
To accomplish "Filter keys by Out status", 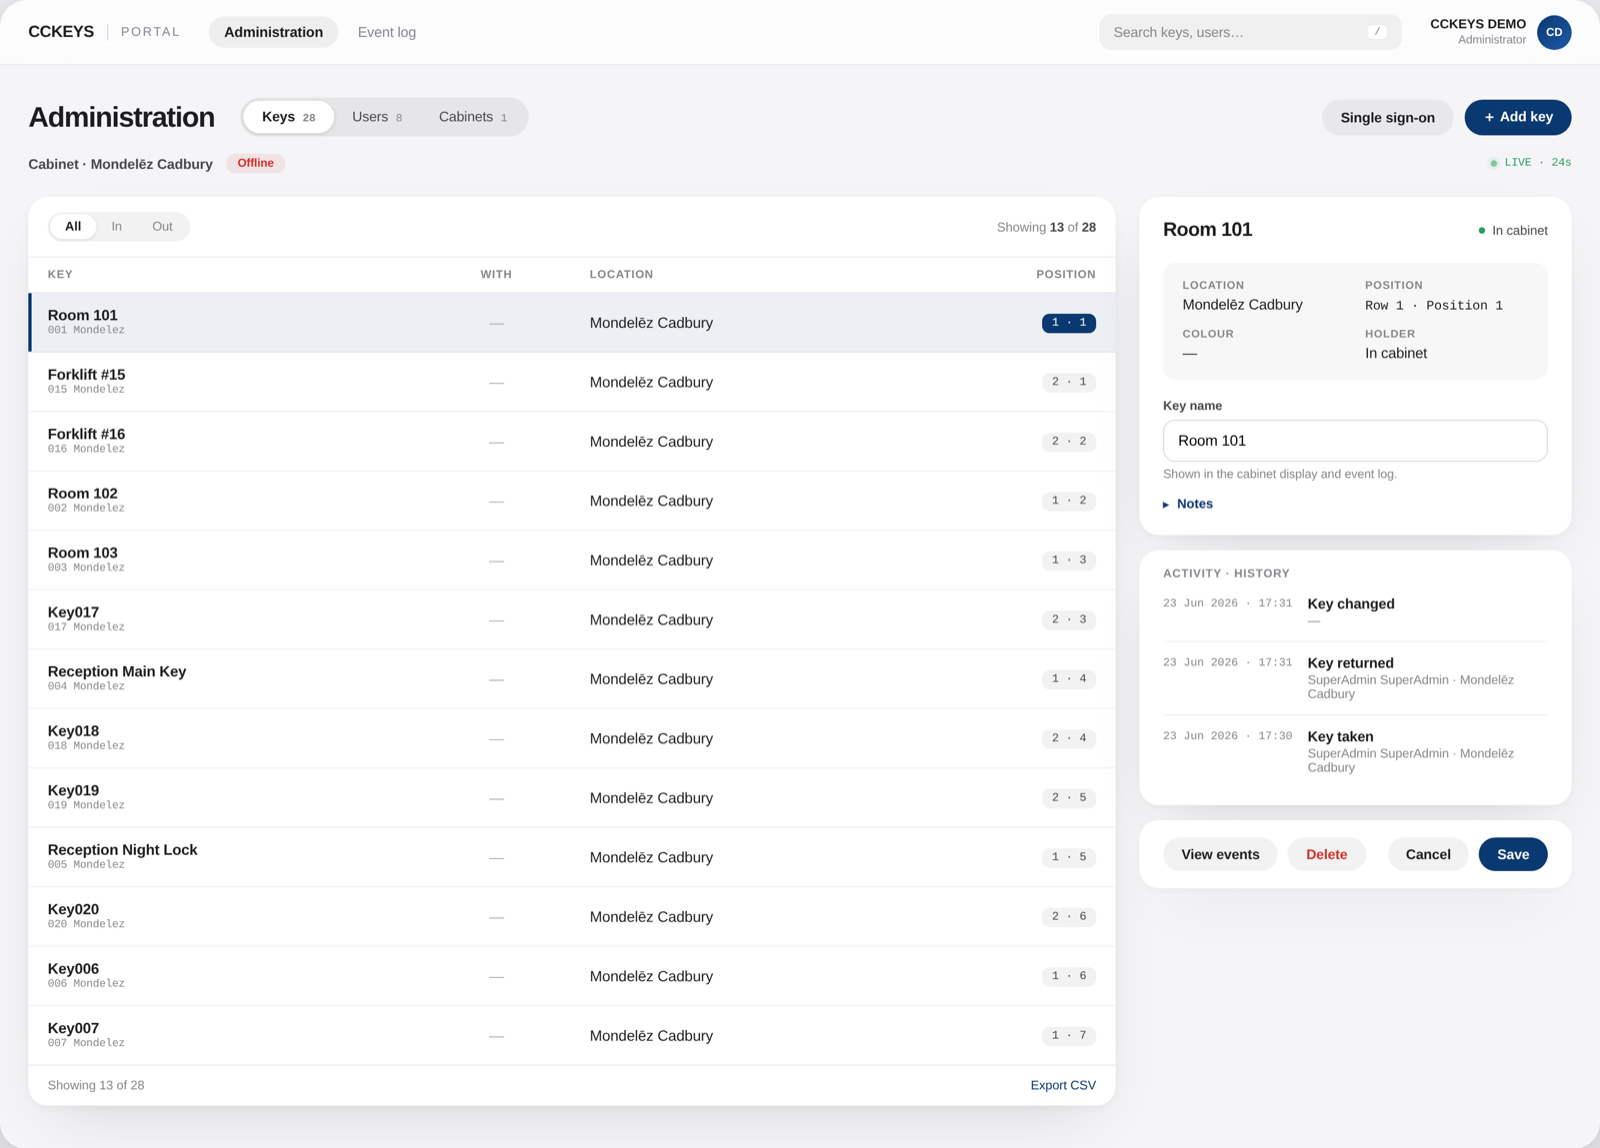I will [162, 227].
